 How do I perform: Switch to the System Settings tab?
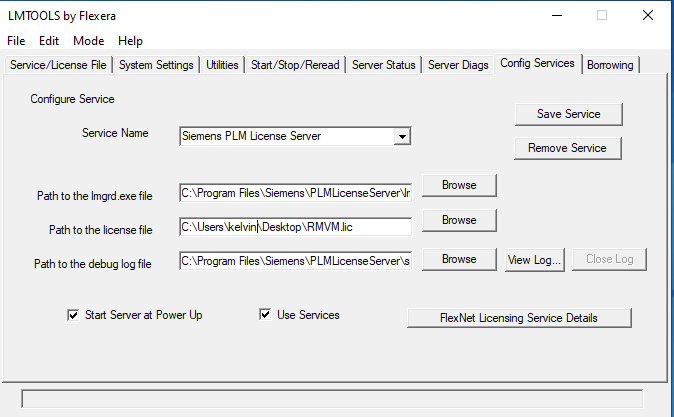(155, 65)
